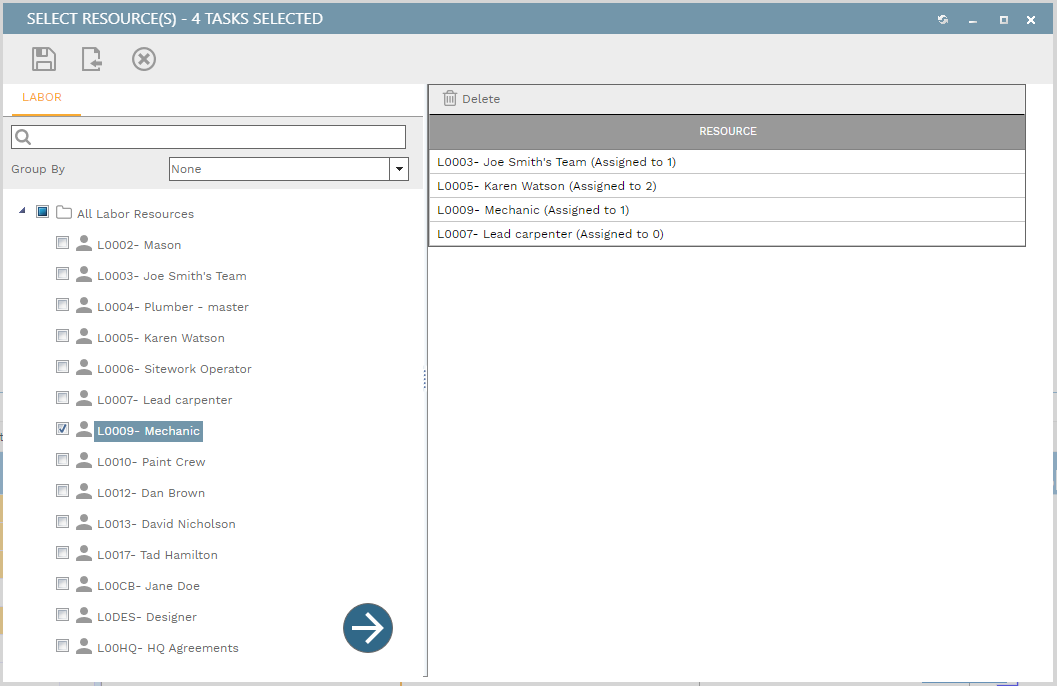Click the Save floppy disk icon
1057x686 pixels.
[44, 60]
